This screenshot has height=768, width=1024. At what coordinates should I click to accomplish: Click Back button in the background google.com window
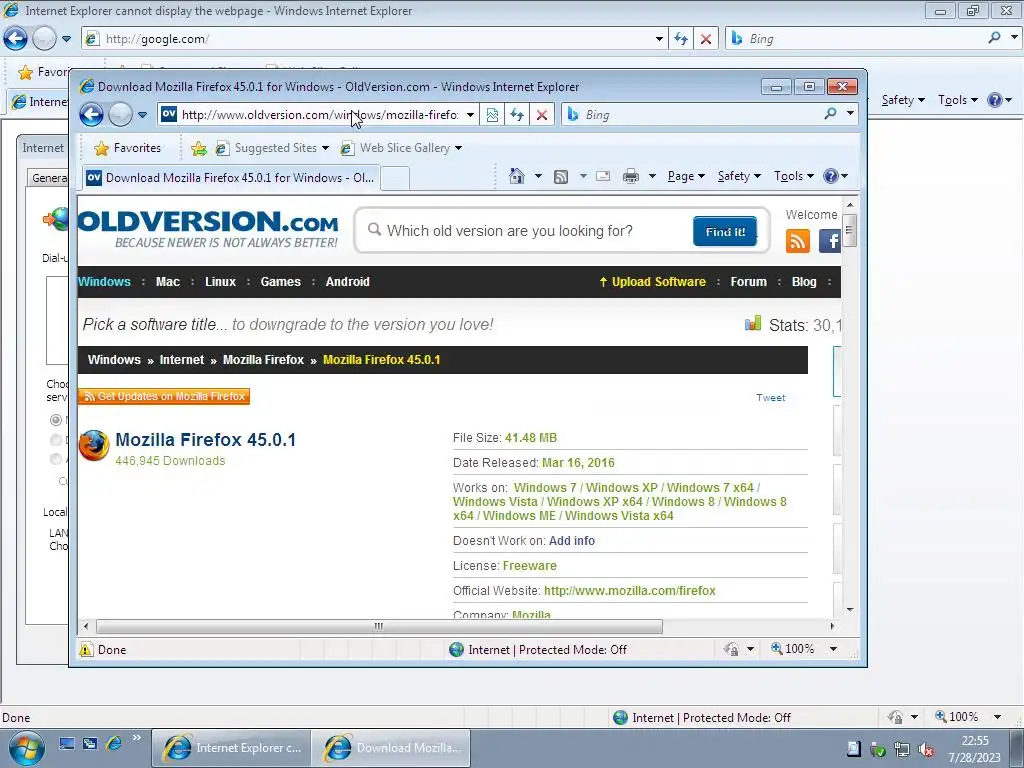pos(15,39)
